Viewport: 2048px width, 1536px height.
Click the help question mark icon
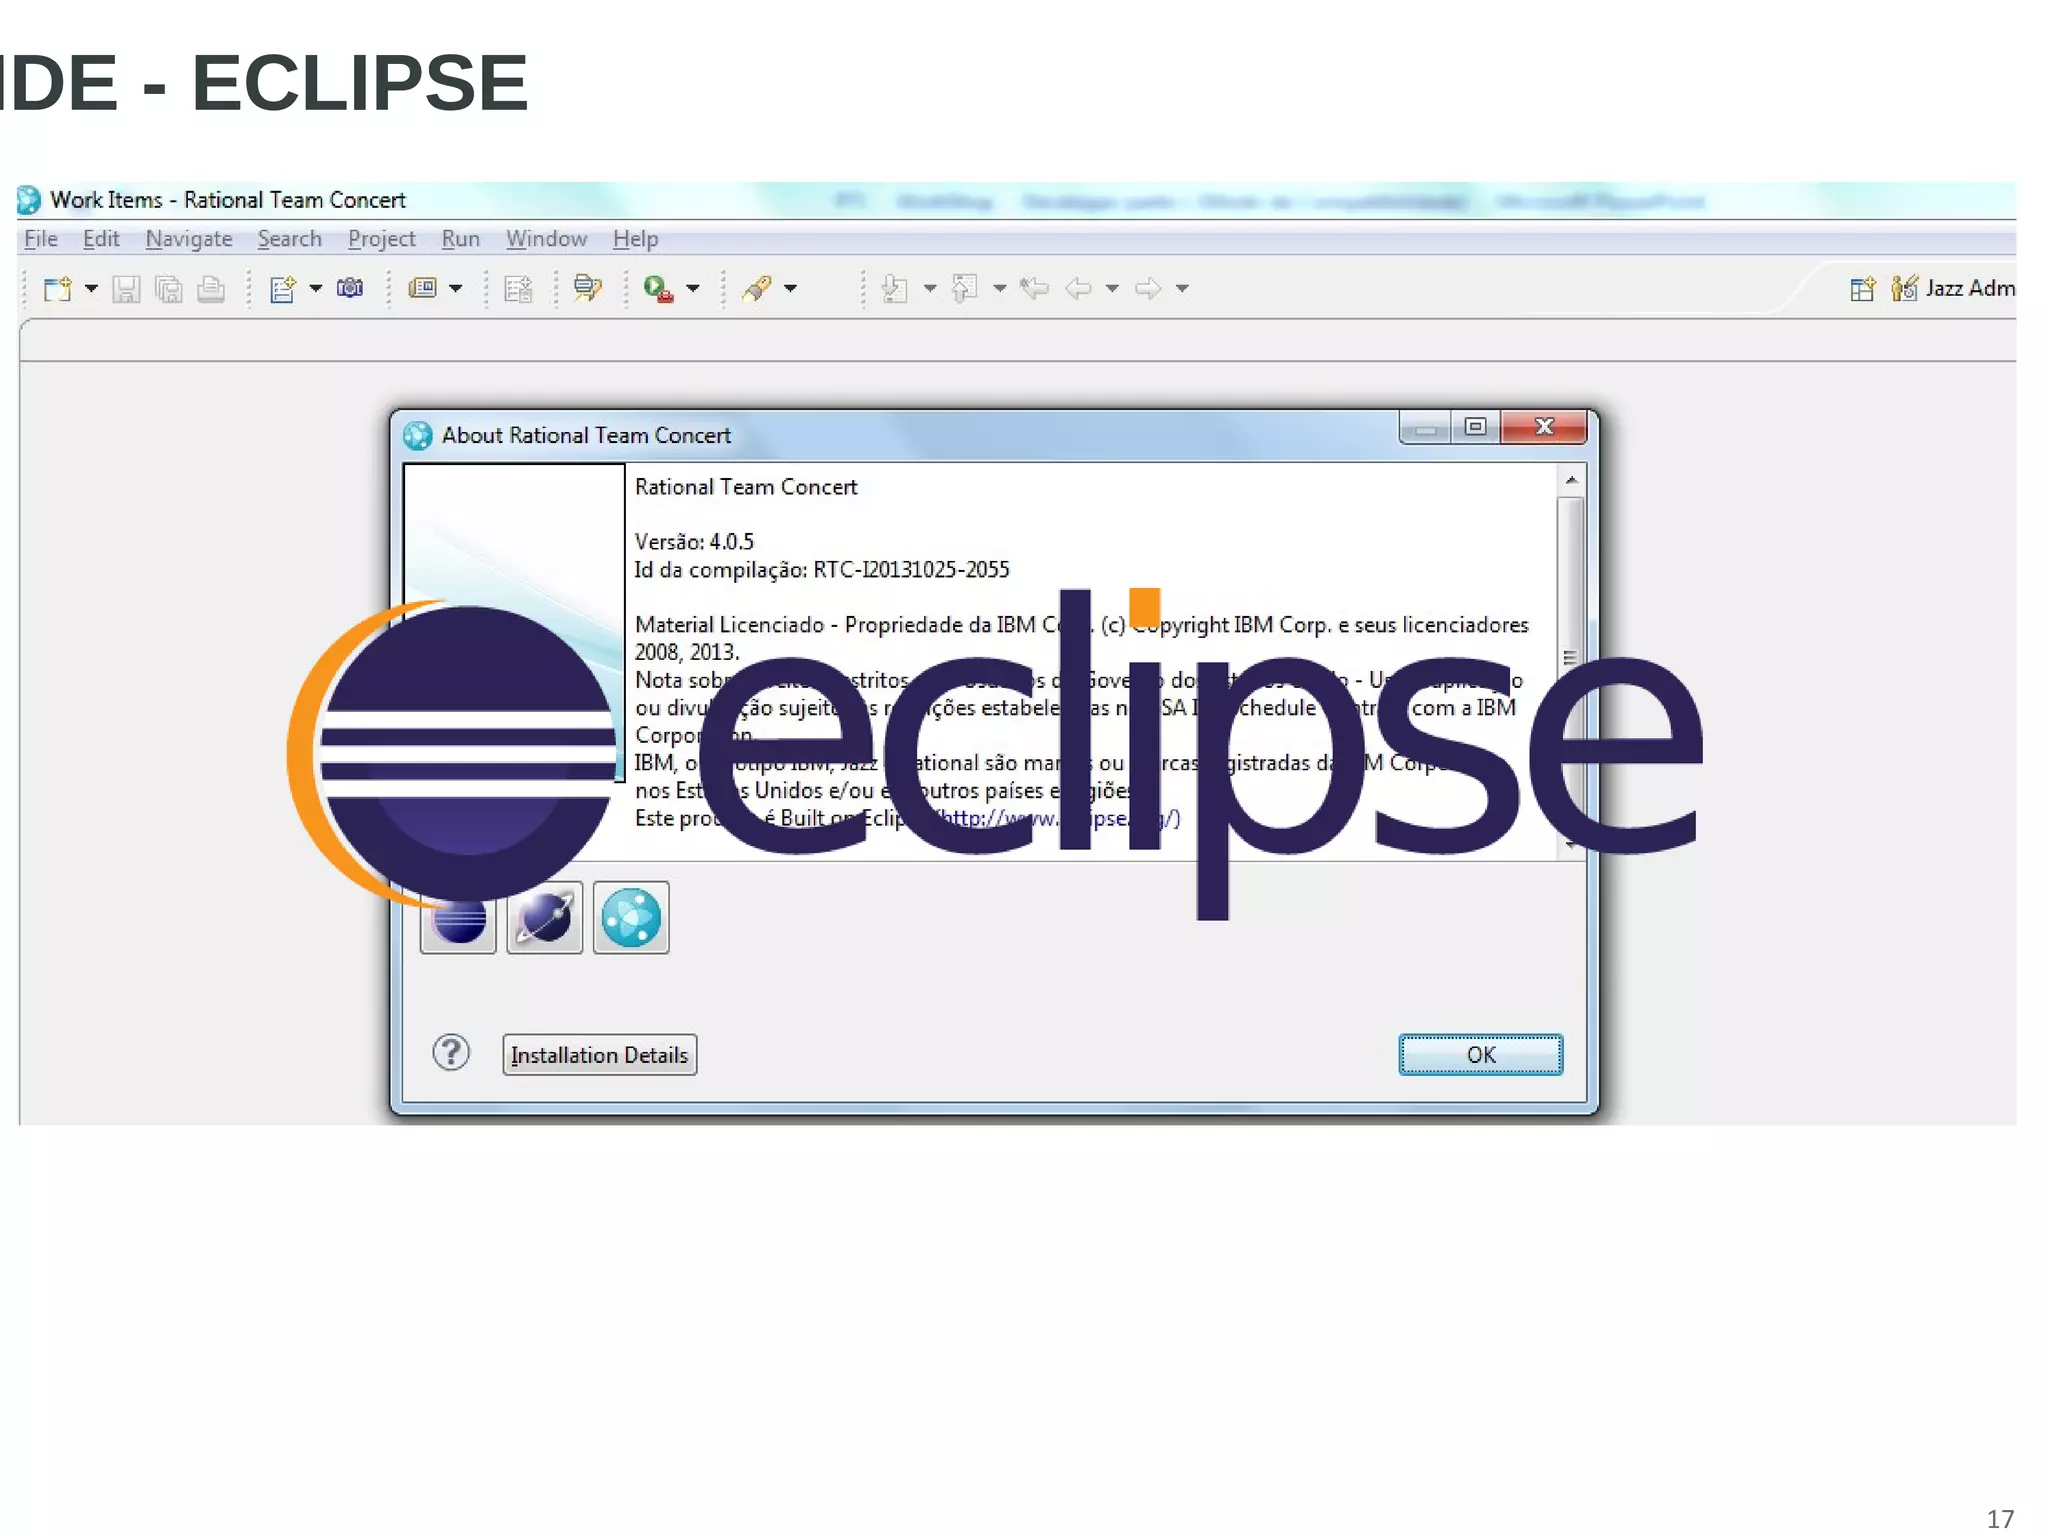451,1053
